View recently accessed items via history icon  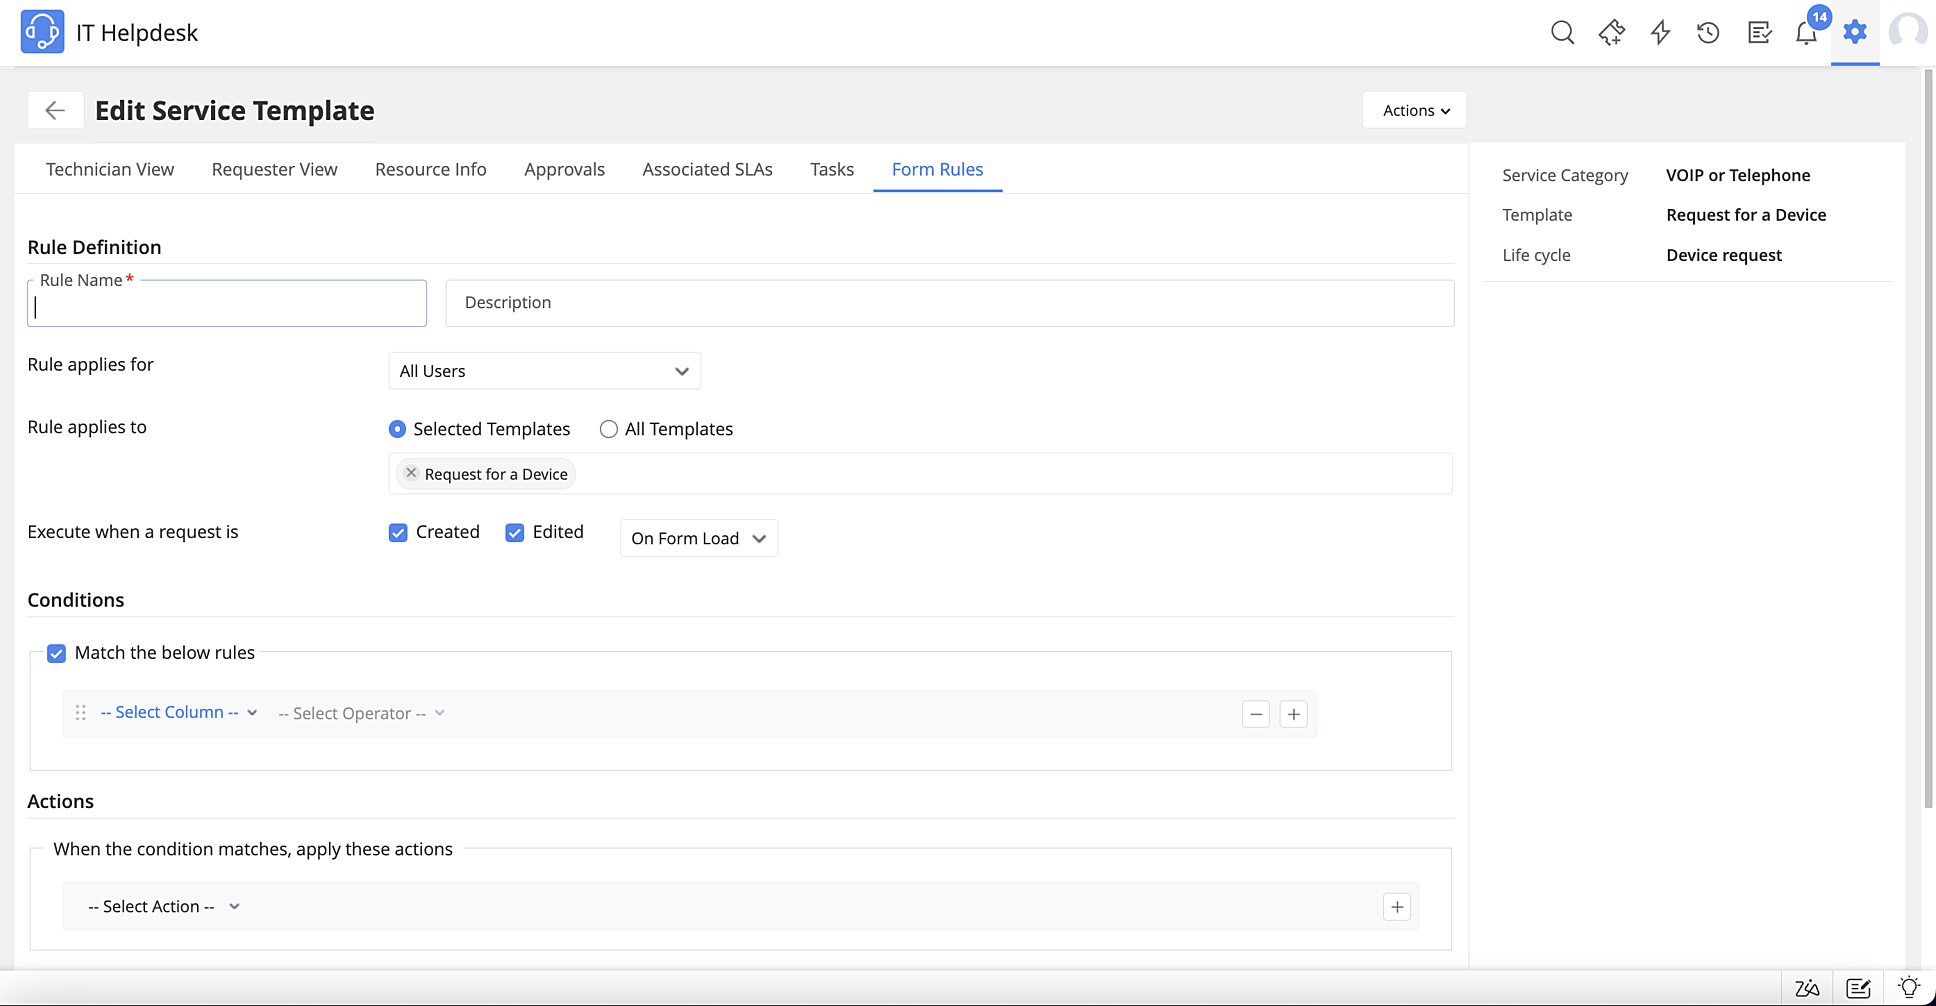coord(1708,32)
